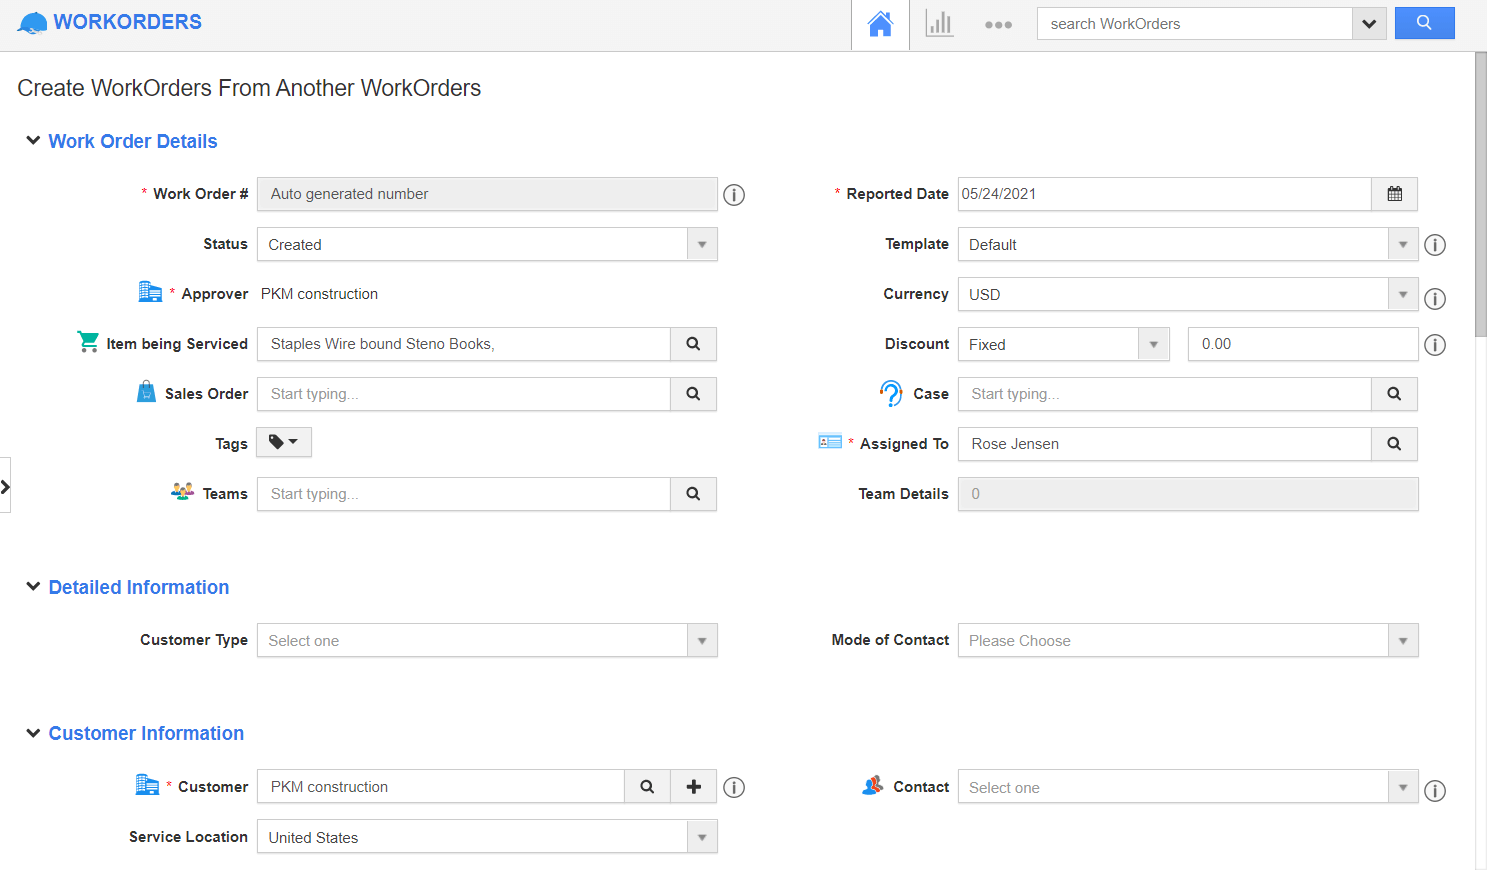Go to the Home icon in header
Image resolution: width=1487 pixels, height=870 pixels.
tap(880, 24)
